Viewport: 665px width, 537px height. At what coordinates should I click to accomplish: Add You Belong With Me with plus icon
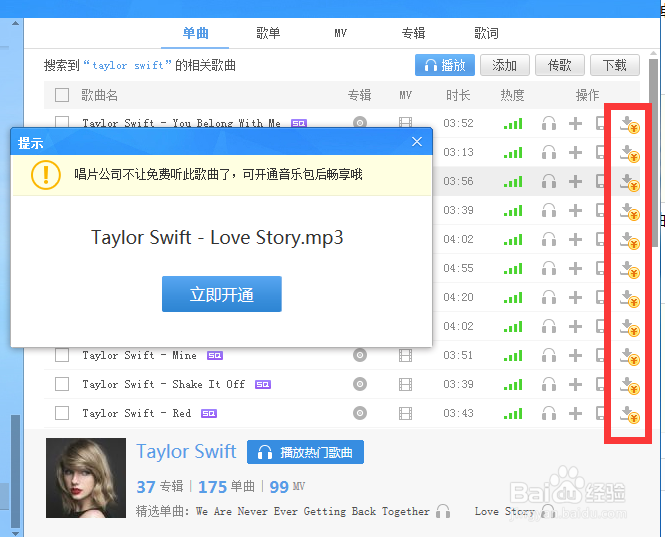click(575, 123)
